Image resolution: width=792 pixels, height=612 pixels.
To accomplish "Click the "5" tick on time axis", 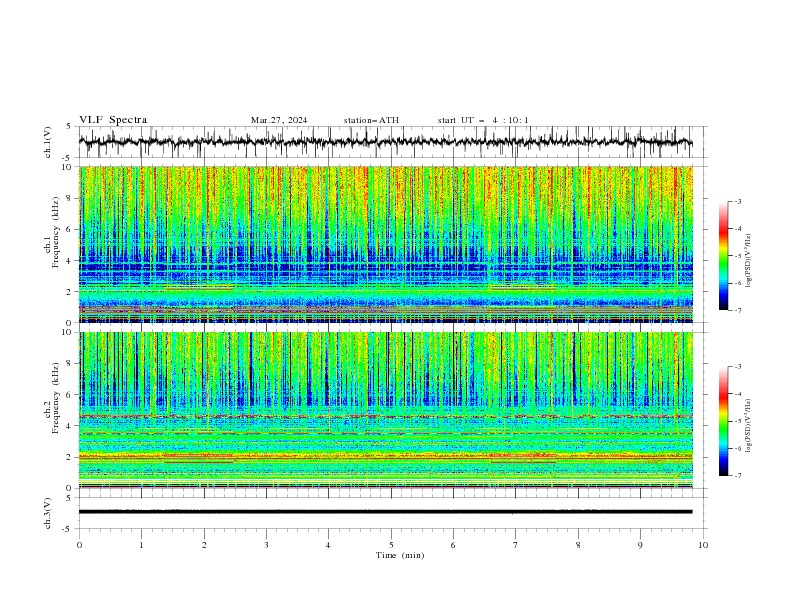I will coord(391,545).
